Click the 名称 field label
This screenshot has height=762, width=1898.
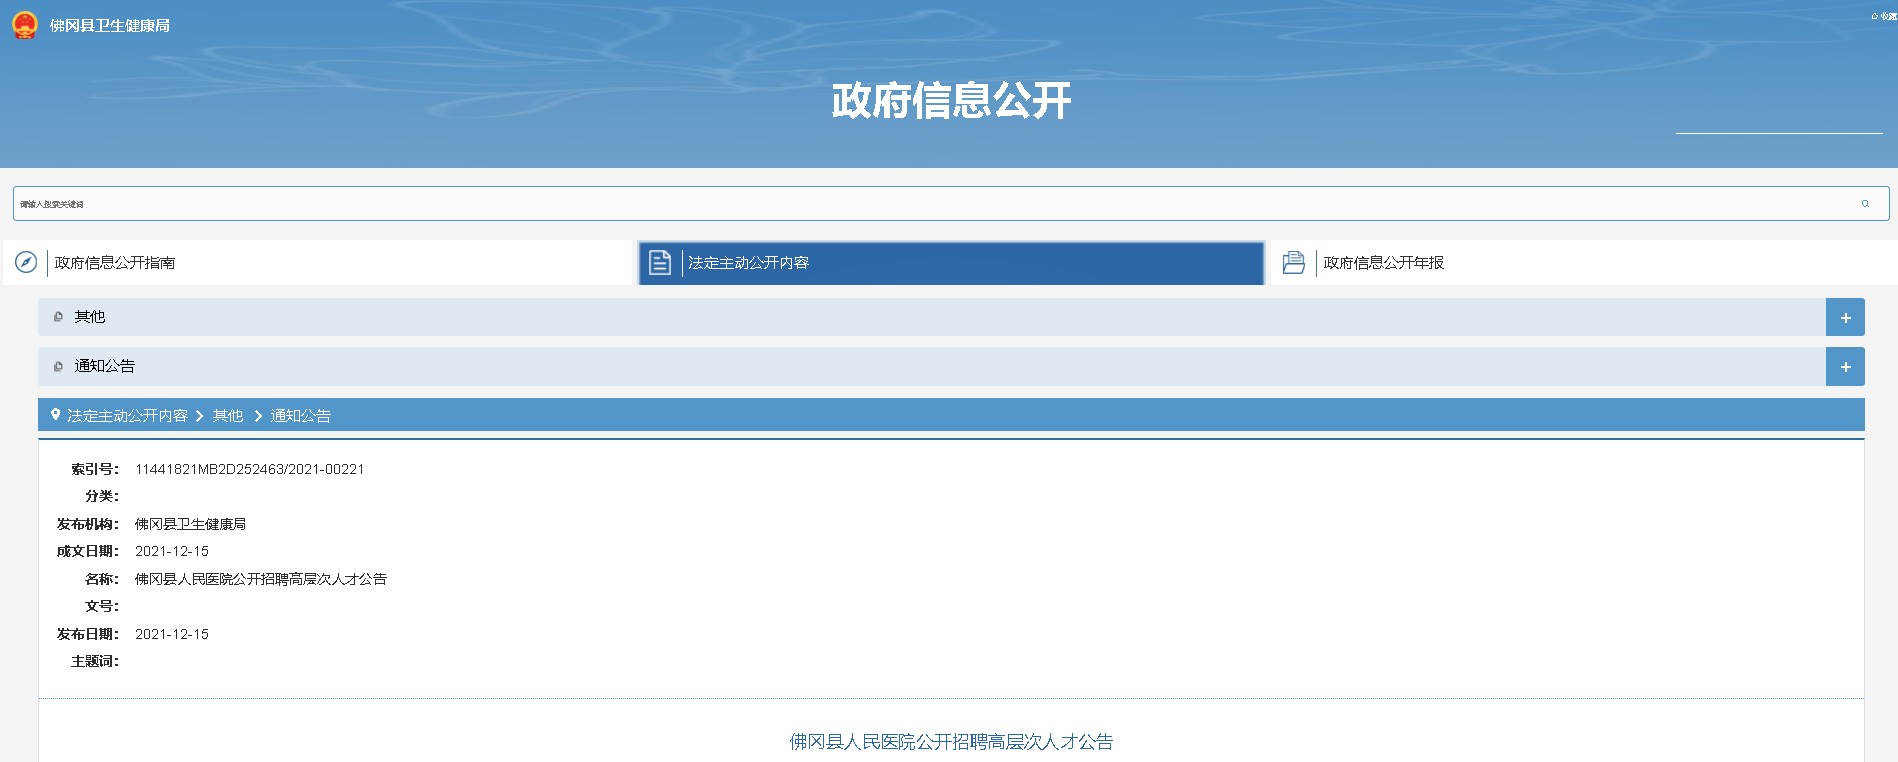coord(102,579)
